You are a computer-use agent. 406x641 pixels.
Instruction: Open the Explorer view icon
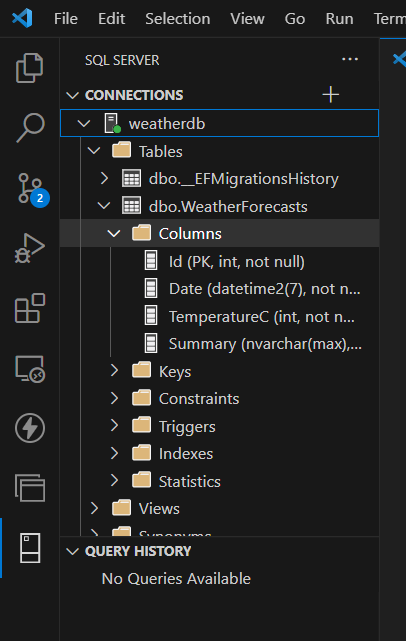[29, 68]
